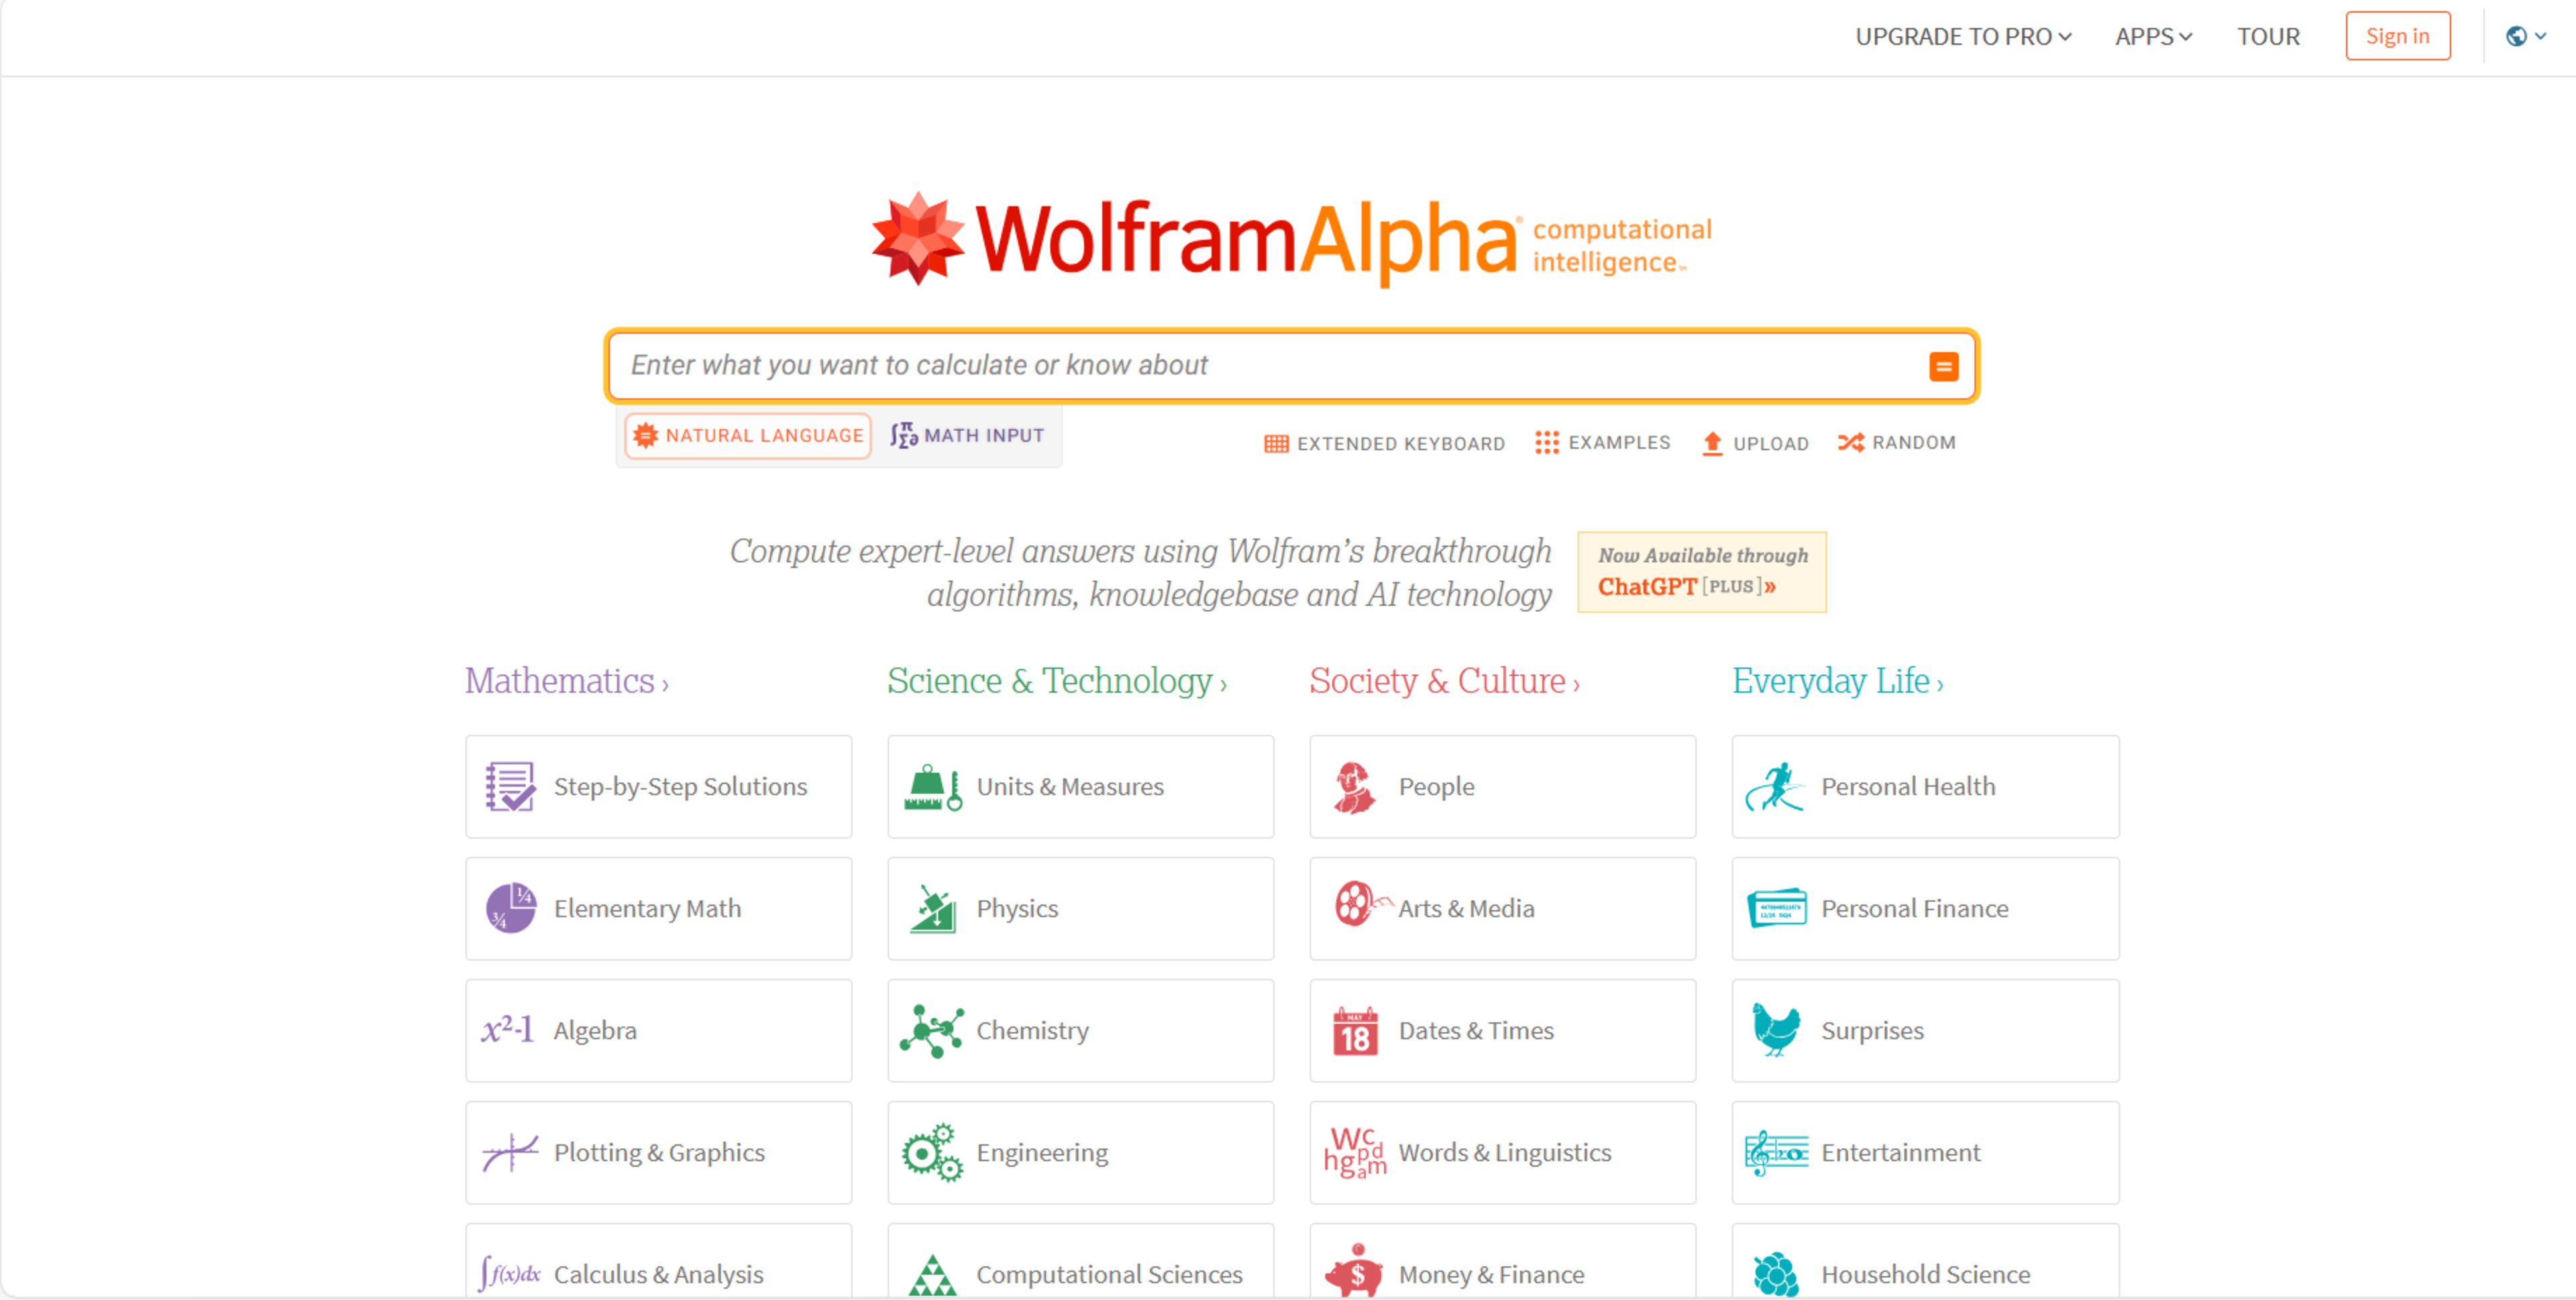Screen dimensions: 2576x1300
Task: Open the Examples page
Action: [x=1603, y=443]
